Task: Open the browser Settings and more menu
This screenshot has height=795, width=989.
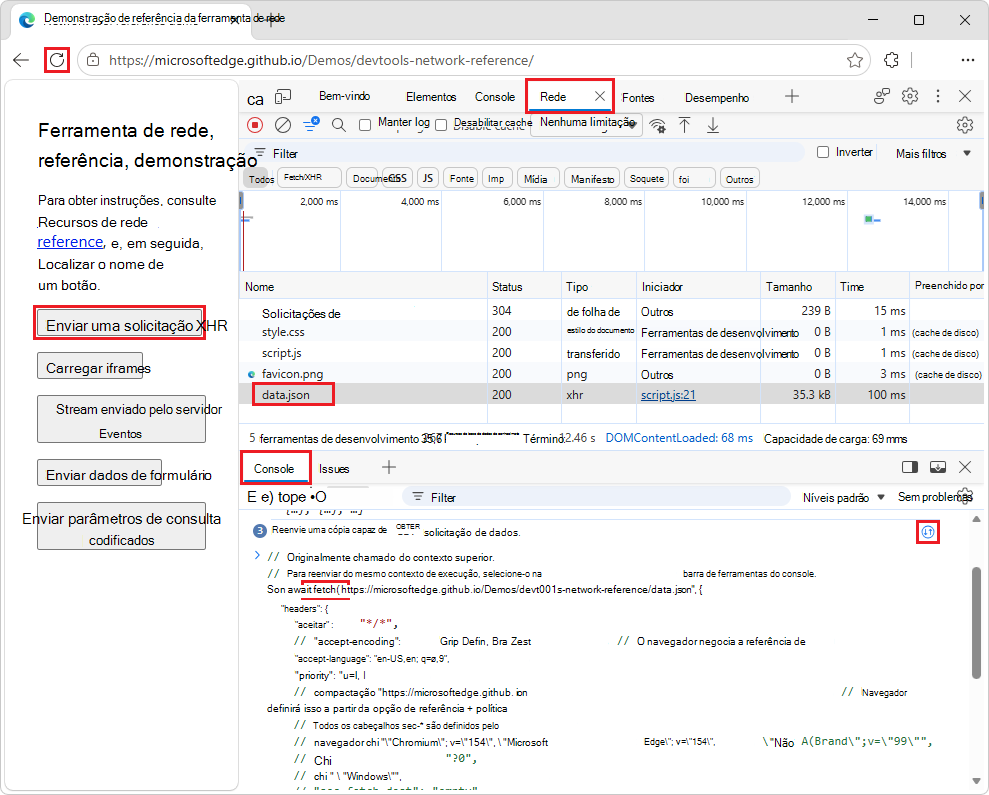Action: tap(968, 60)
